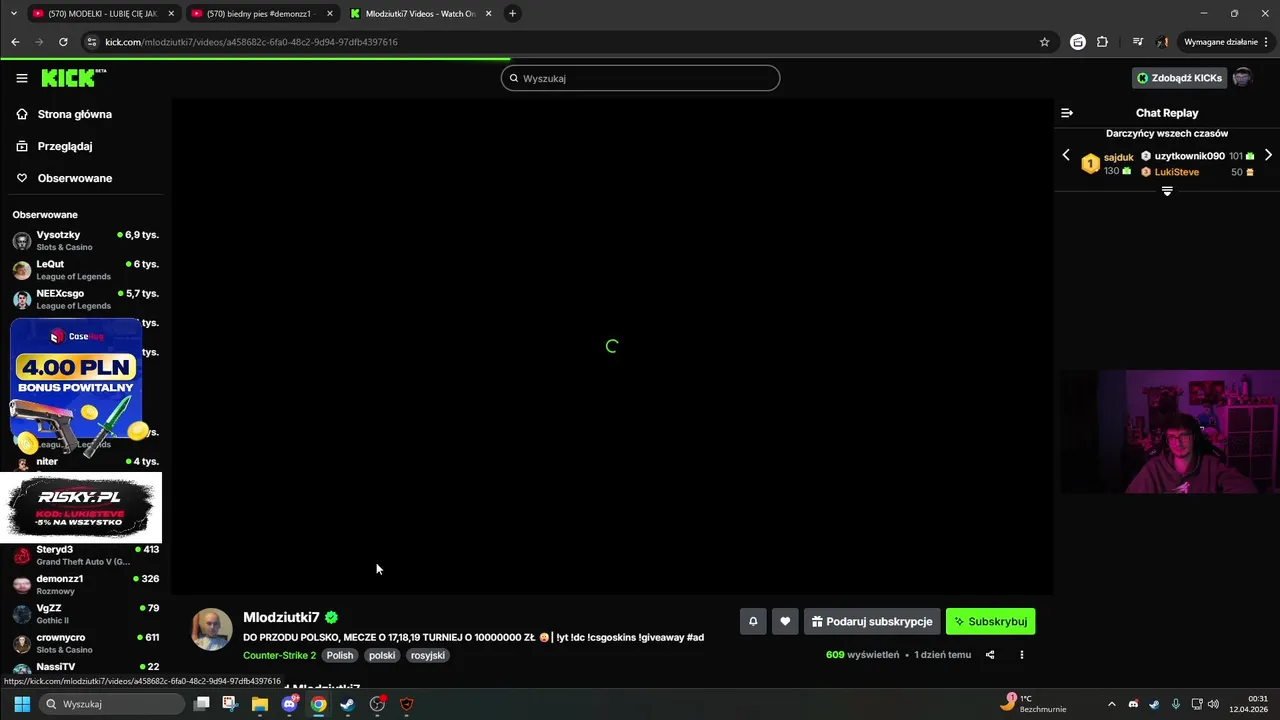Click the 4.00 PLN bonus ad
The width and height of the screenshot is (1280, 720).
[x=76, y=387]
